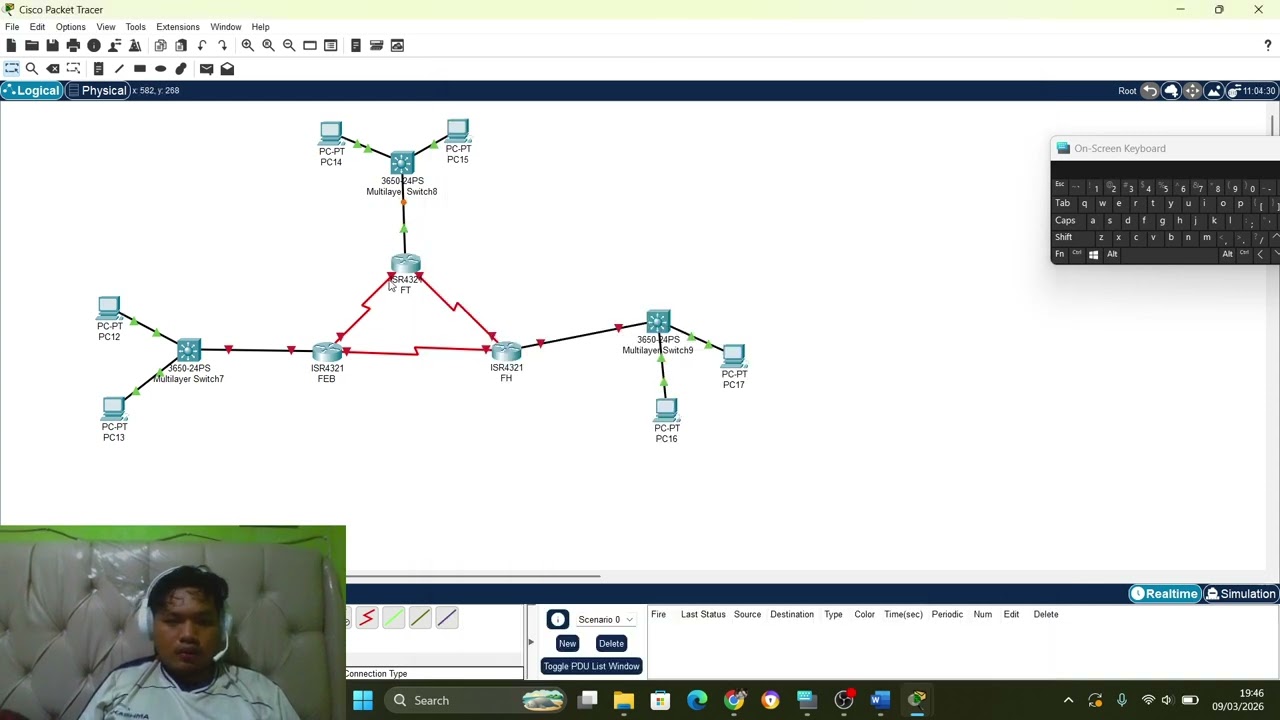Open the Extensions menu
This screenshot has width=1280, height=720.
tap(177, 27)
